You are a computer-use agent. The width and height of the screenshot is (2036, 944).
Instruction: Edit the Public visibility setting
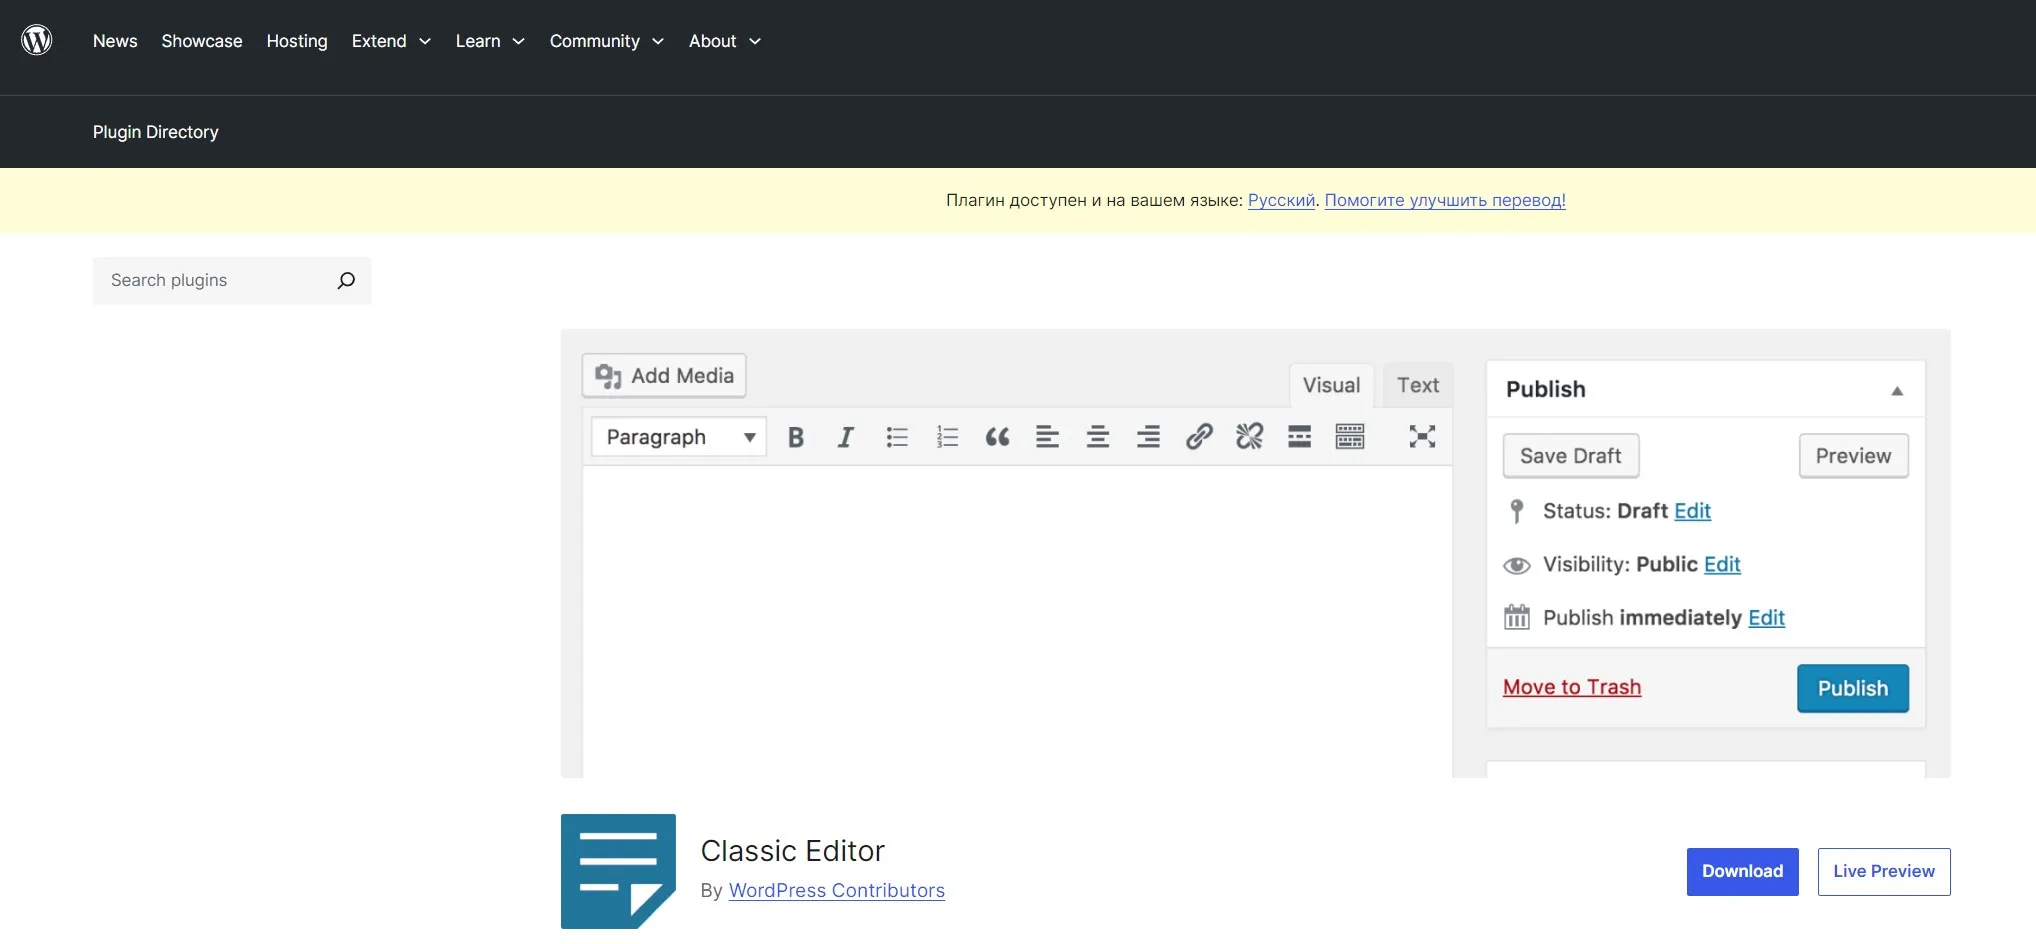(x=1722, y=564)
